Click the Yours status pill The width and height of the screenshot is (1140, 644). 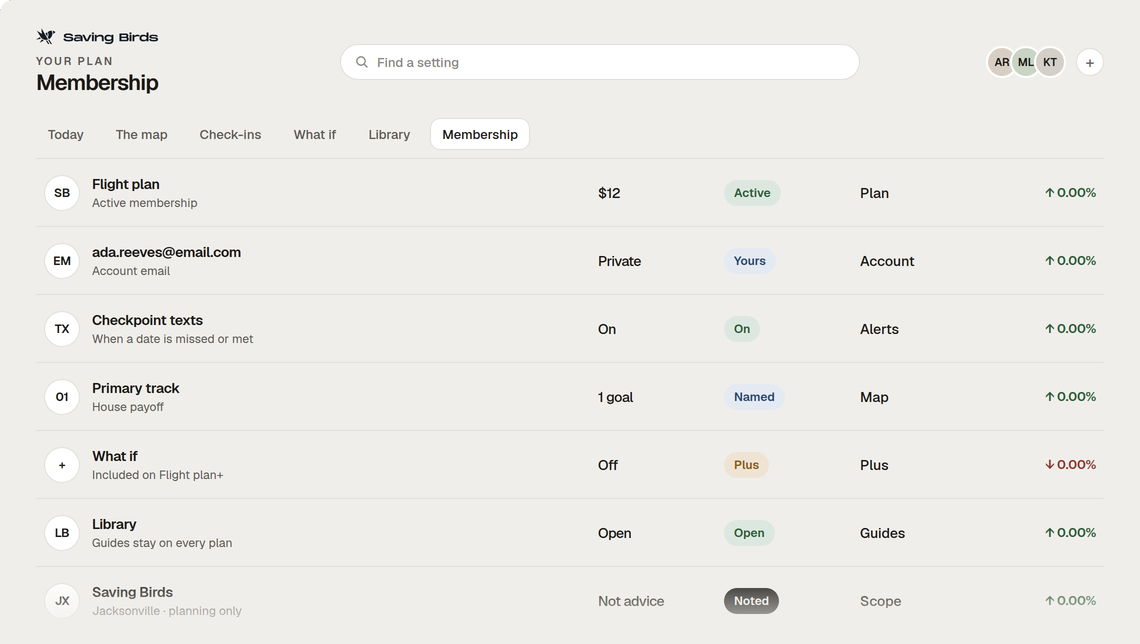coord(750,261)
